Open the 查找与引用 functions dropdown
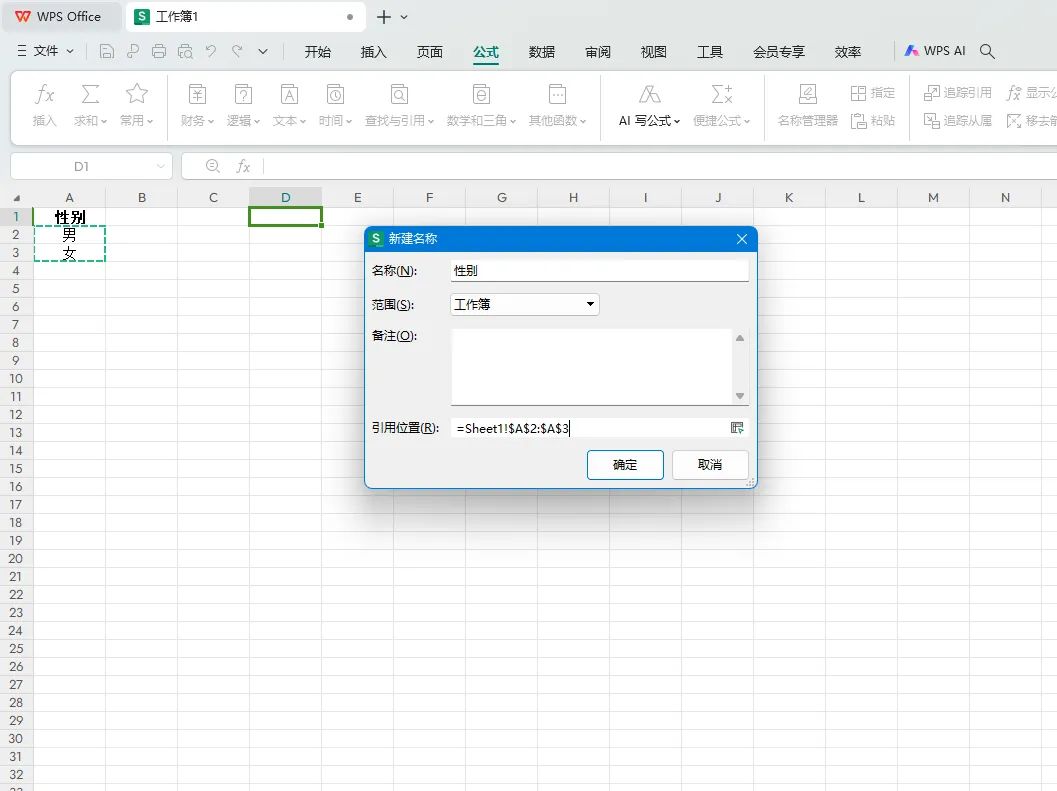 [x=399, y=106]
